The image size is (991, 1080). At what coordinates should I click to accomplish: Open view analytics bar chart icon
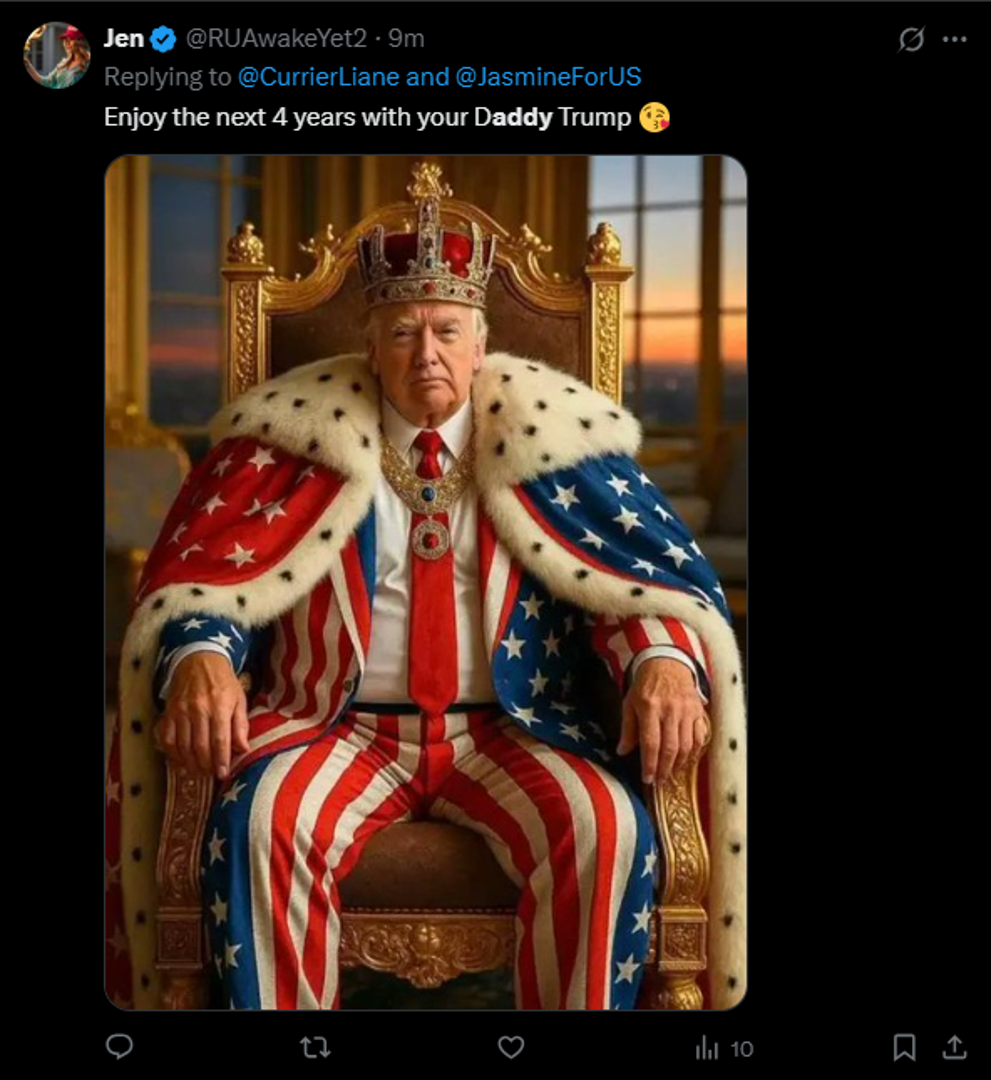(x=707, y=1048)
